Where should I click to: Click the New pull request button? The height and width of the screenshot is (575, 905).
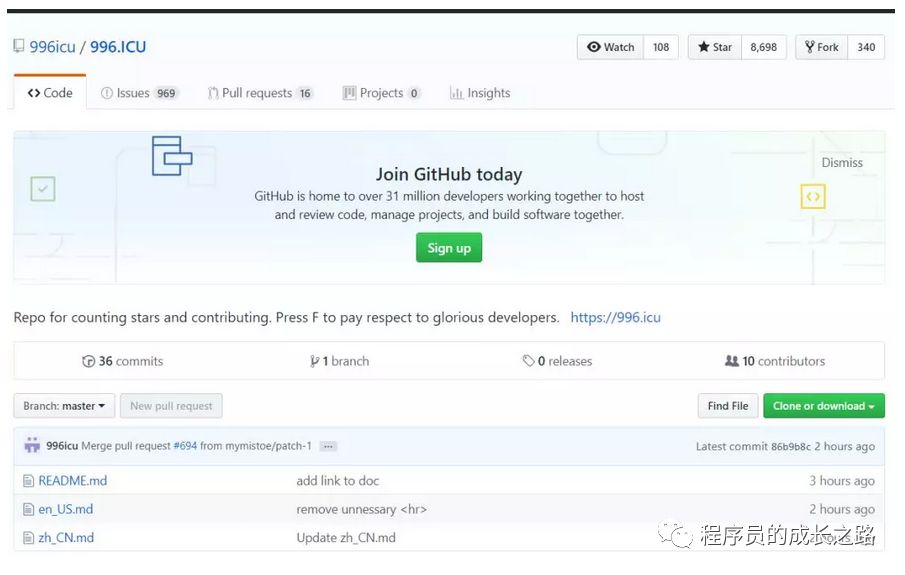tap(171, 406)
